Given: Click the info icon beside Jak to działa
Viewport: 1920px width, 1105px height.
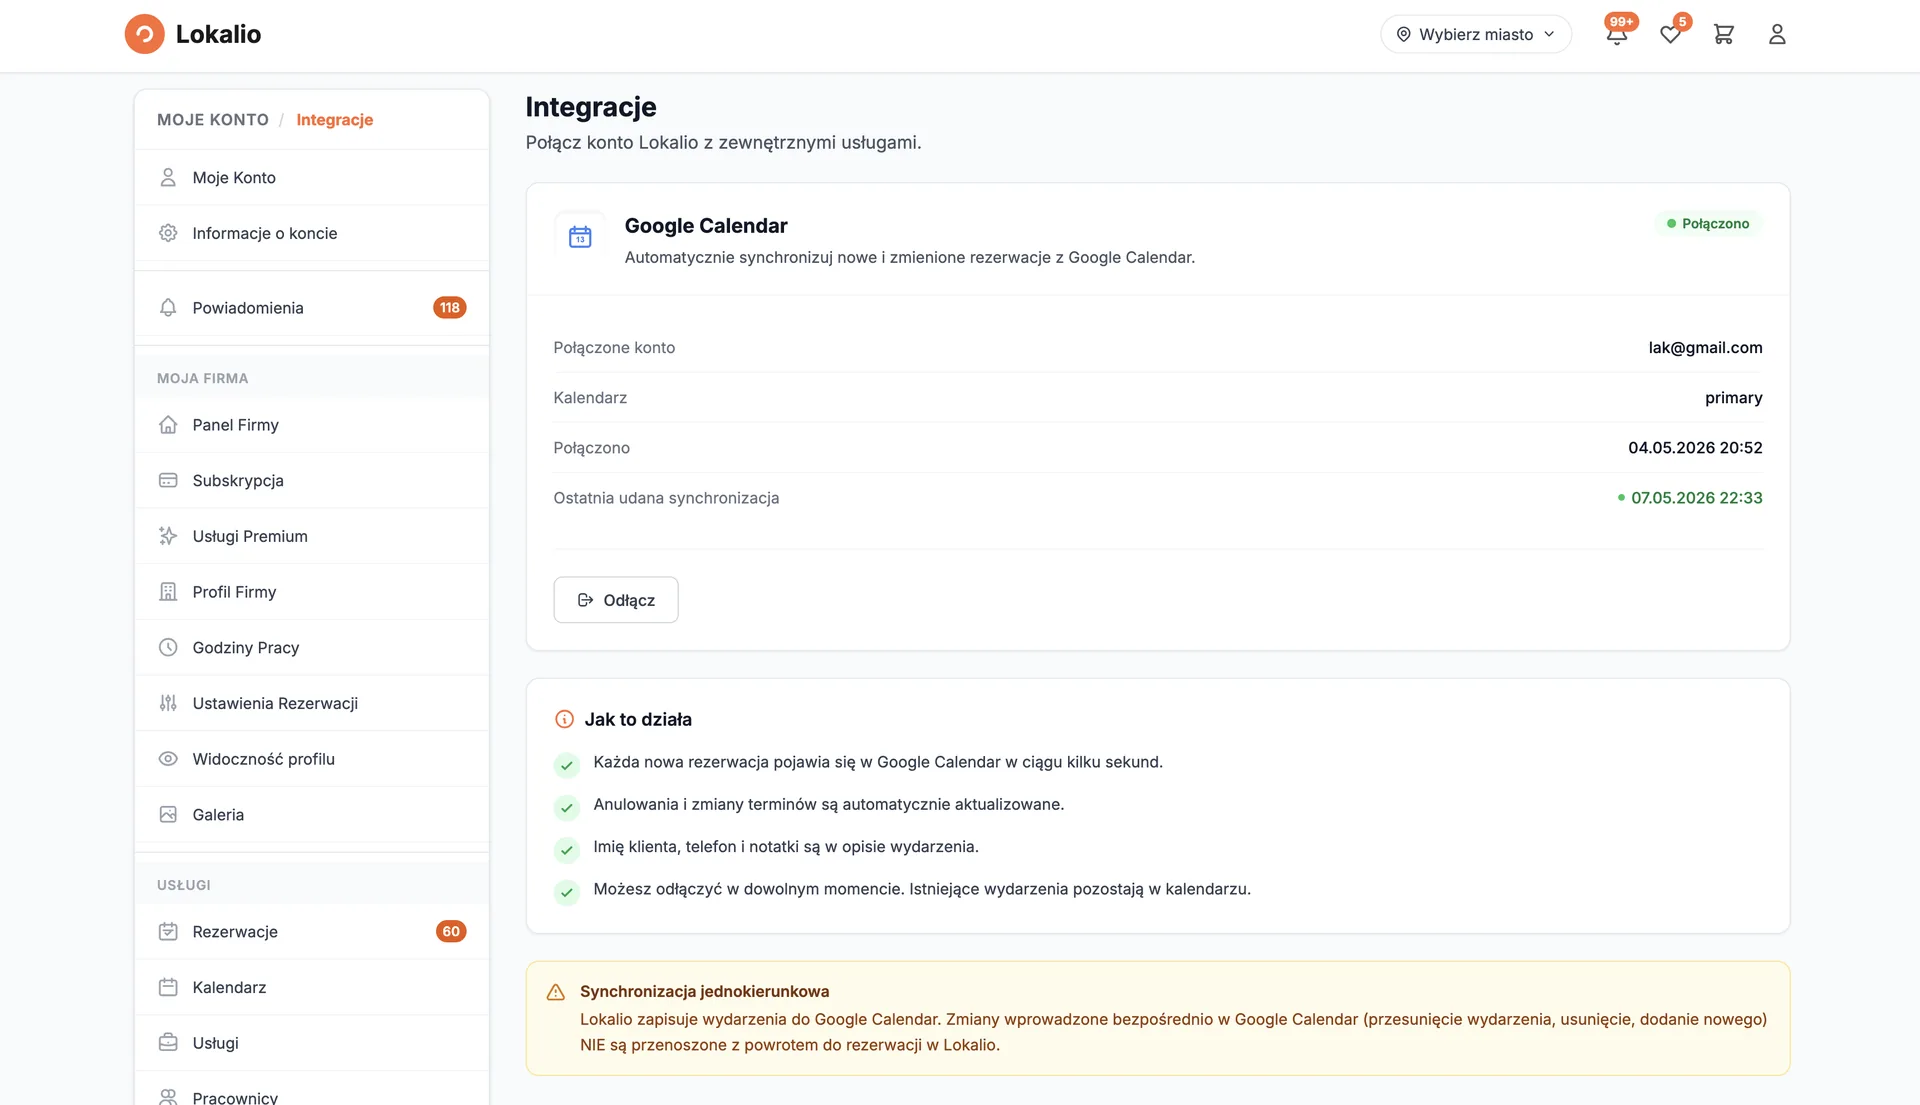Looking at the screenshot, I should coord(564,719).
